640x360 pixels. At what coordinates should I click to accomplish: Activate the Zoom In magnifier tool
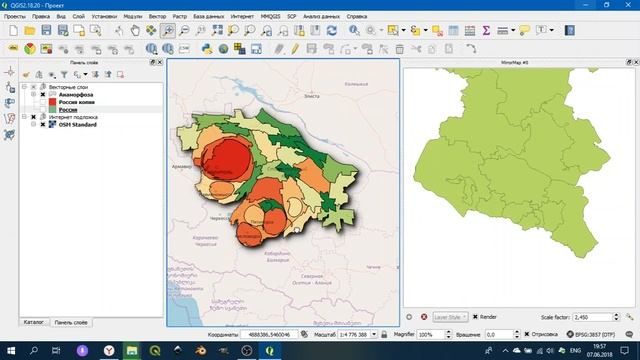168,31
